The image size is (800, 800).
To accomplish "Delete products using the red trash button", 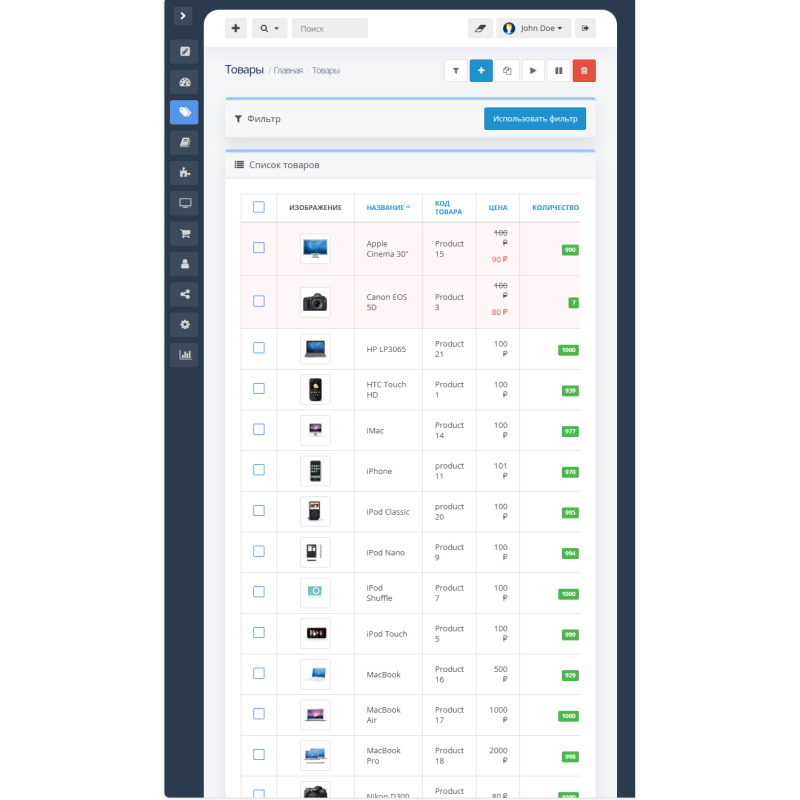I will (584, 70).
